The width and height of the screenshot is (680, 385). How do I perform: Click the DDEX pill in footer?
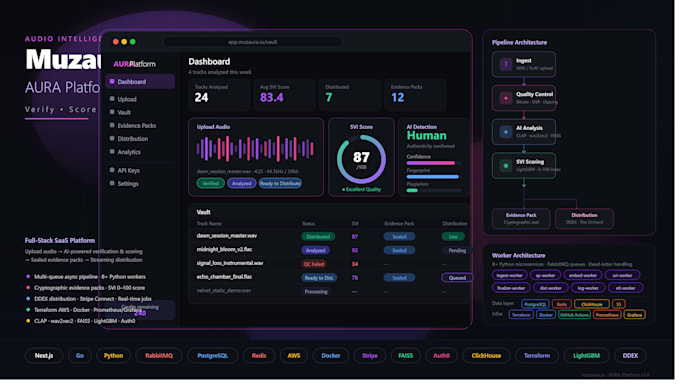[x=630, y=356]
